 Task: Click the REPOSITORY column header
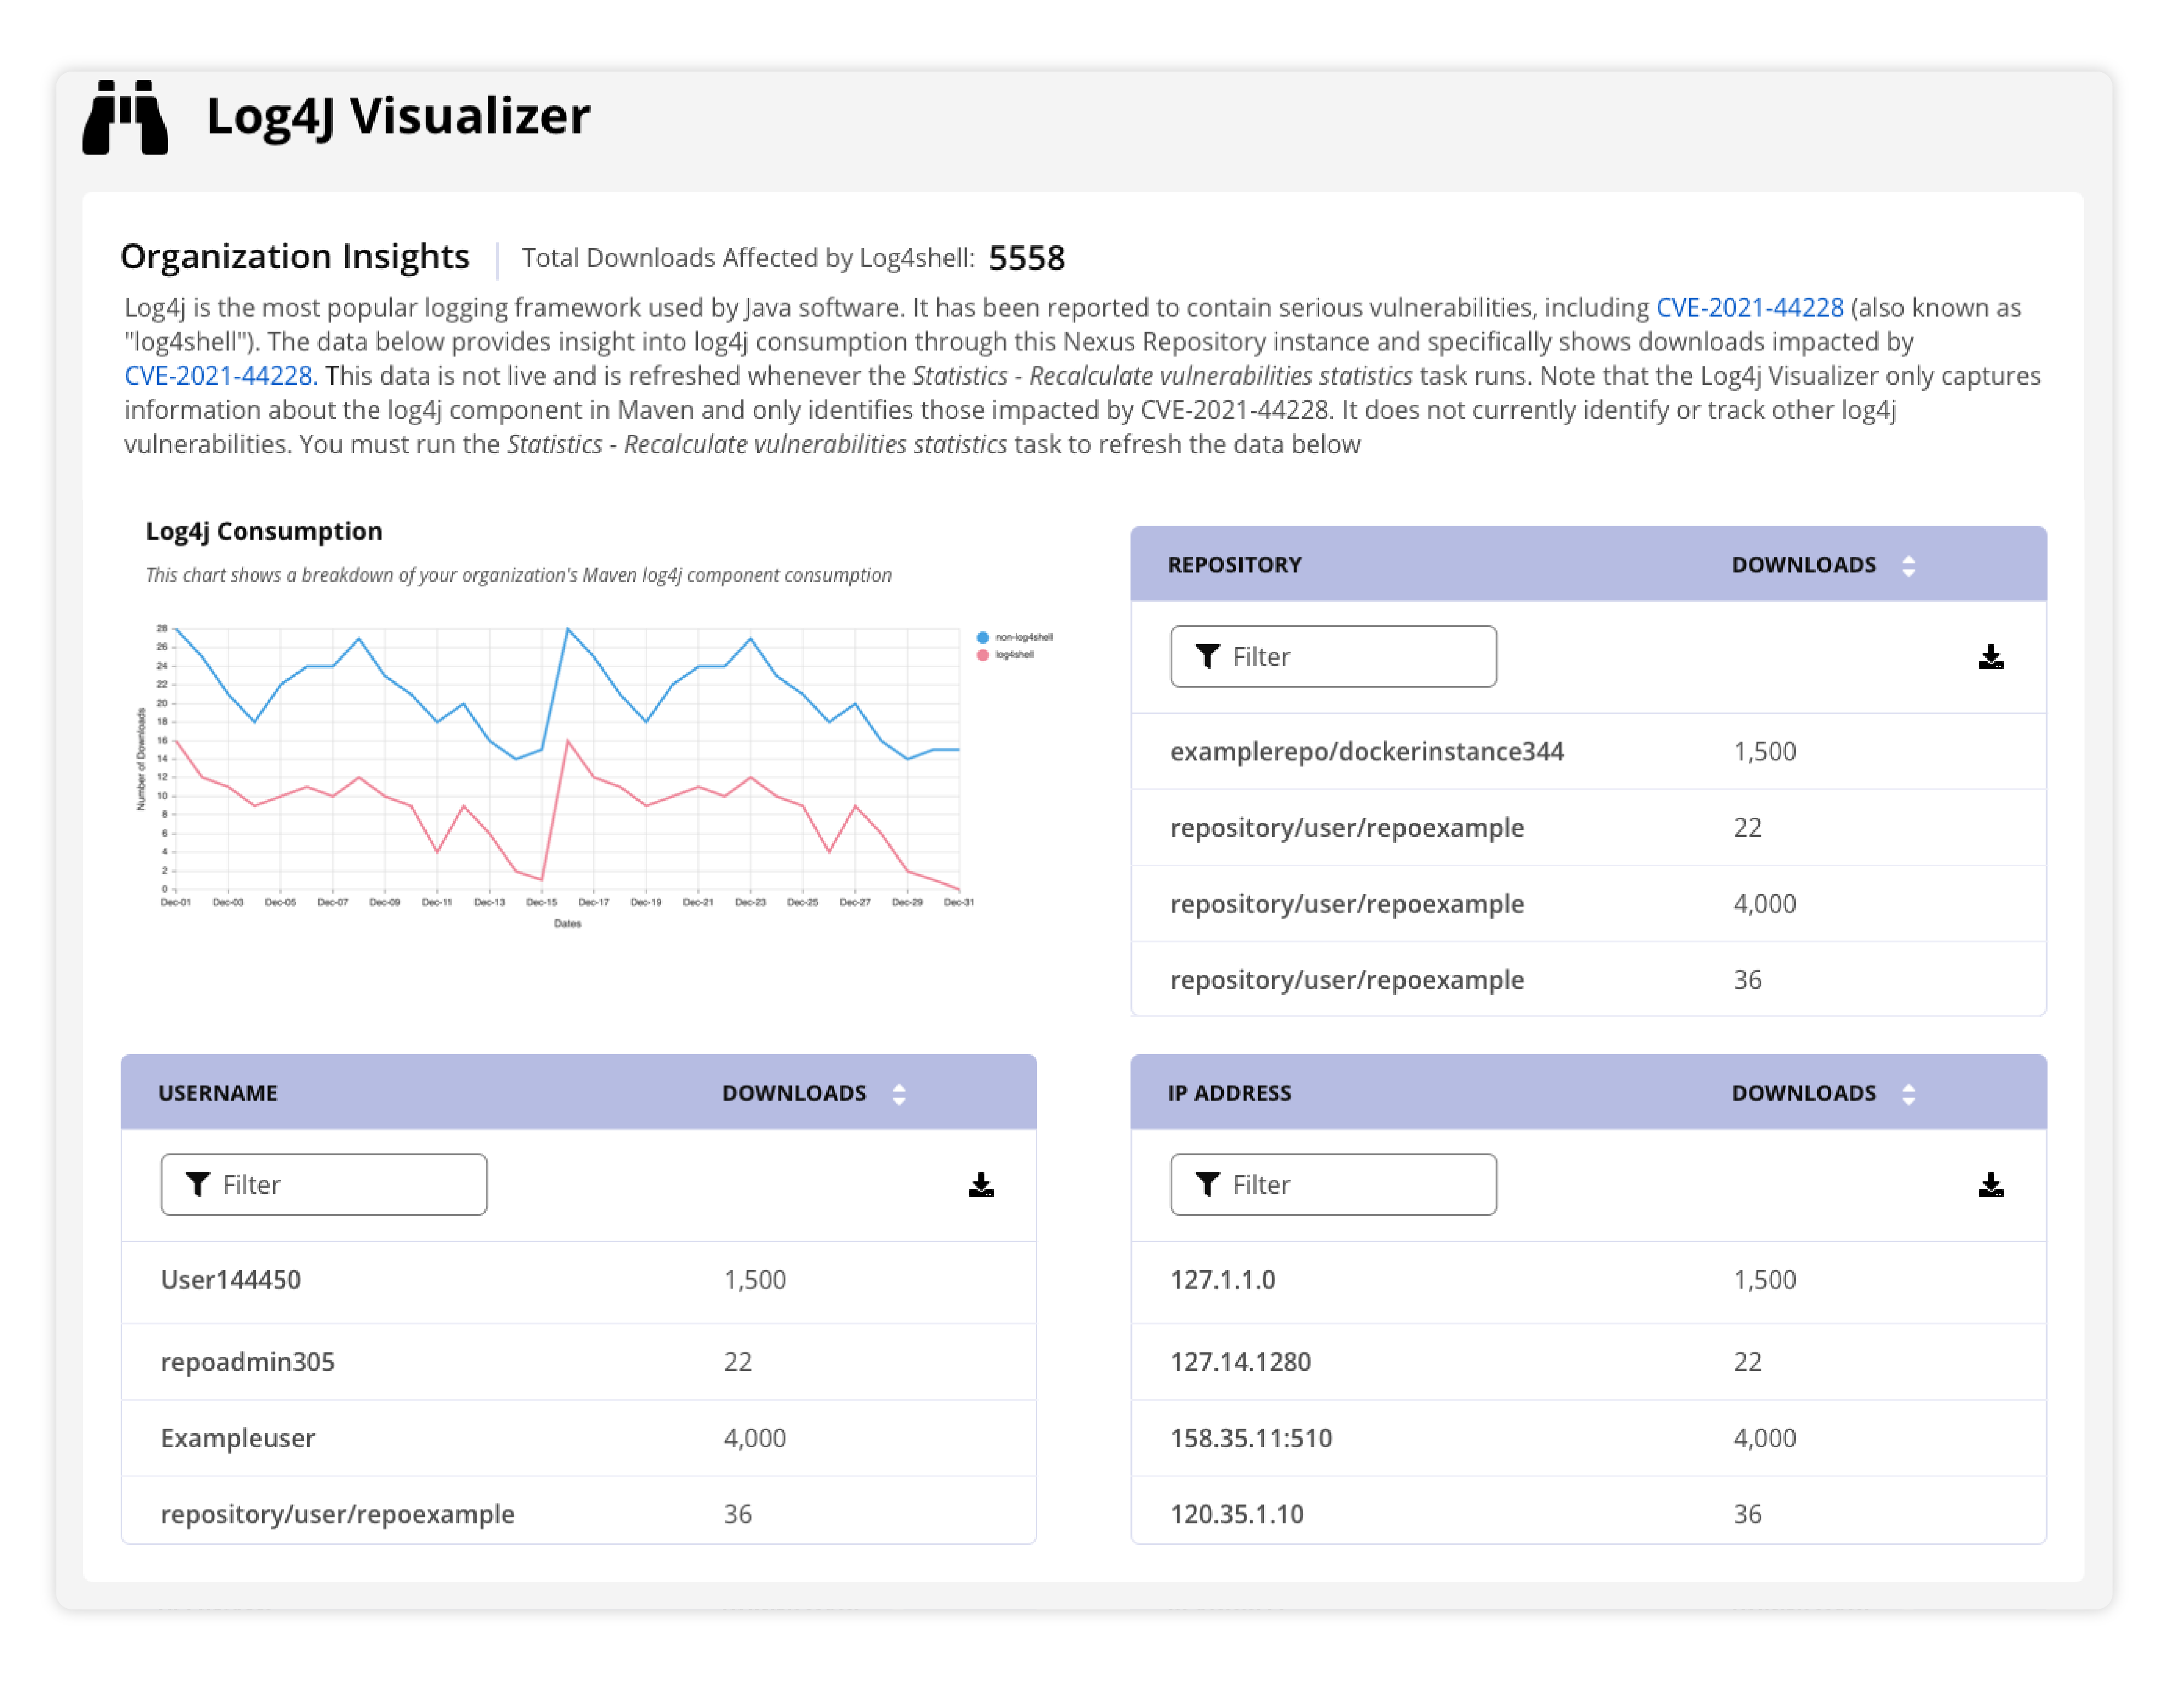tap(1234, 565)
